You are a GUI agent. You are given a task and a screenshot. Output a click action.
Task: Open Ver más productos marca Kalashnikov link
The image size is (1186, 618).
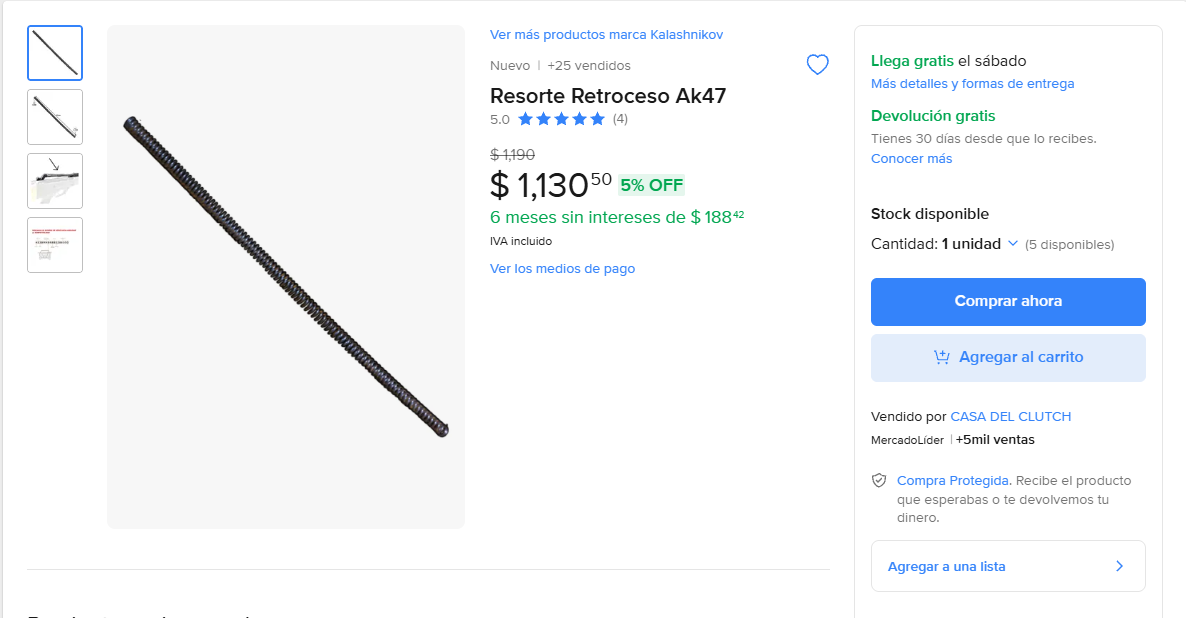606,35
